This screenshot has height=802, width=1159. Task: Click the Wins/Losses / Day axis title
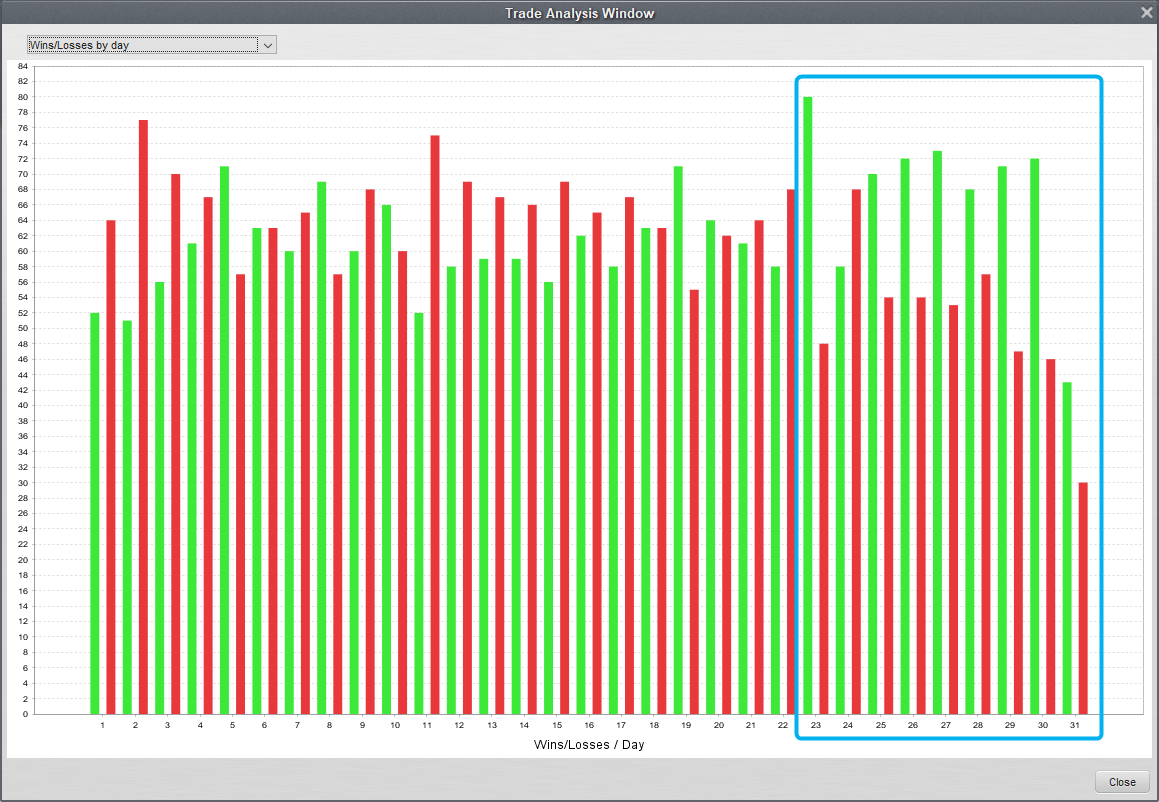pos(583,744)
